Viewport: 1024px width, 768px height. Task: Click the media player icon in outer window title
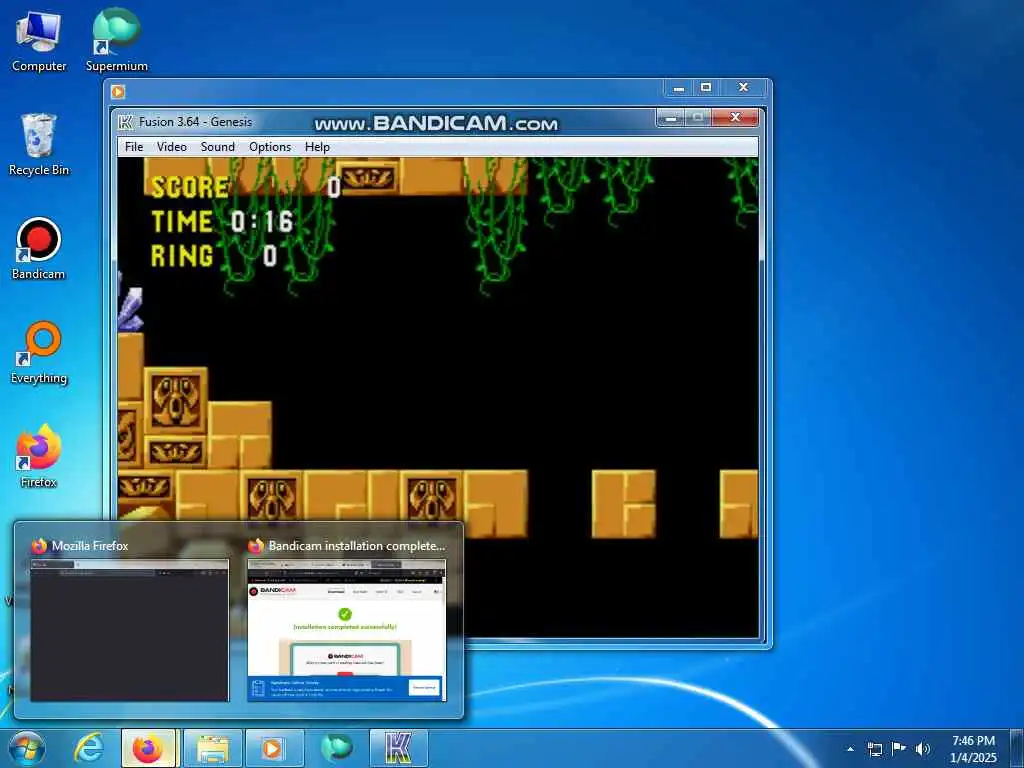(x=118, y=92)
